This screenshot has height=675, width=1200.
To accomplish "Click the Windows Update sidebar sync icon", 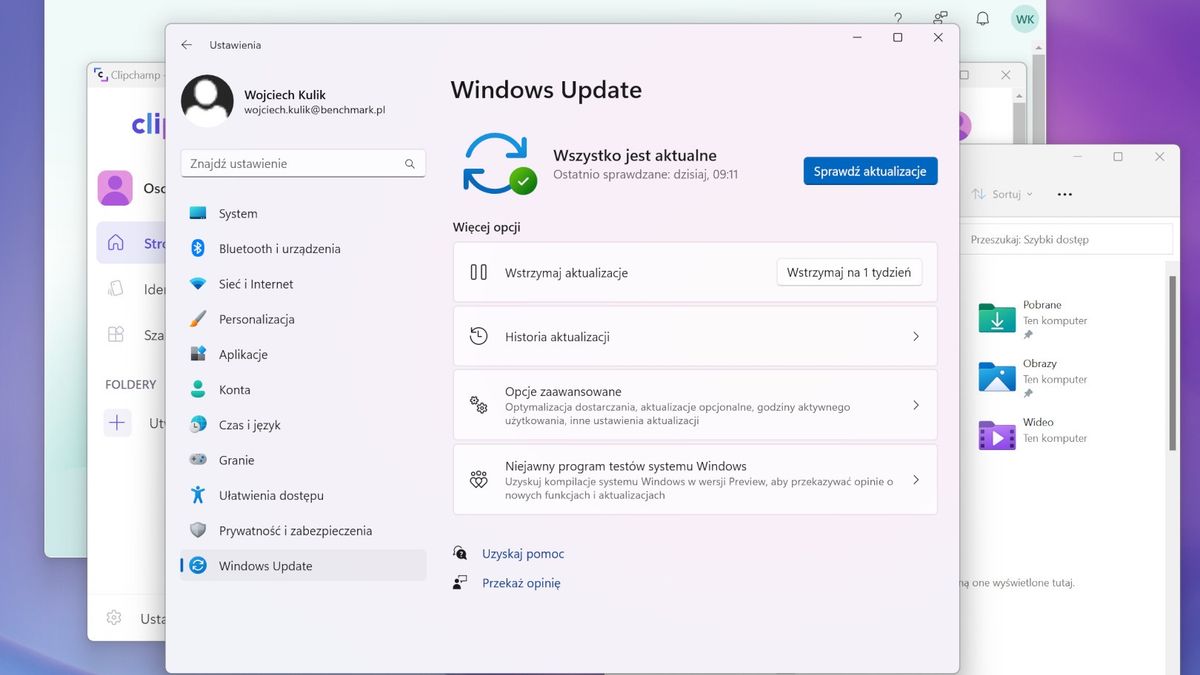I will click(198, 566).
